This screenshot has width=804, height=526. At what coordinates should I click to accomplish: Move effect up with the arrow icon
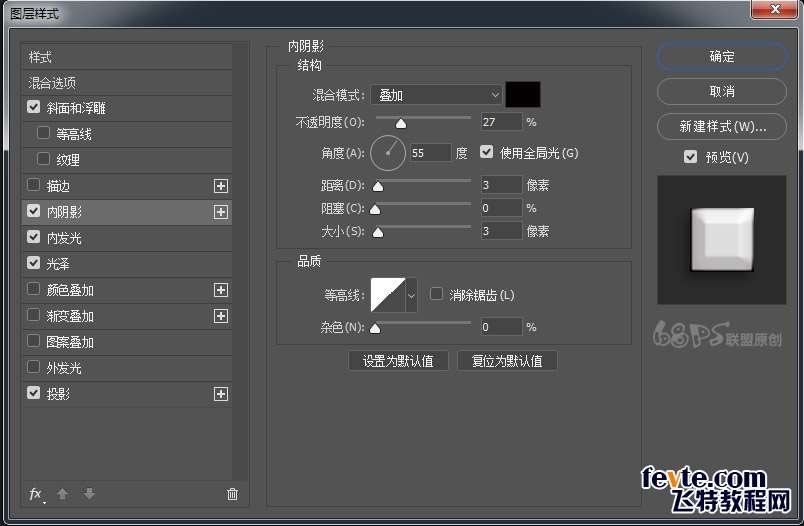coord(63,494)
